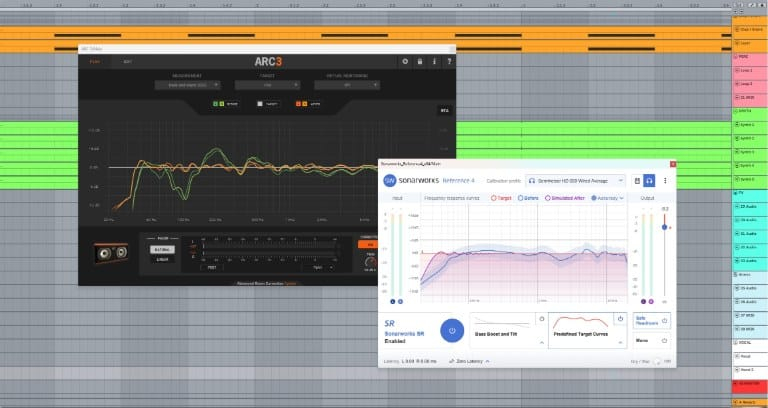Click left input channel L indicator in Sonarworks

[393, 301]
